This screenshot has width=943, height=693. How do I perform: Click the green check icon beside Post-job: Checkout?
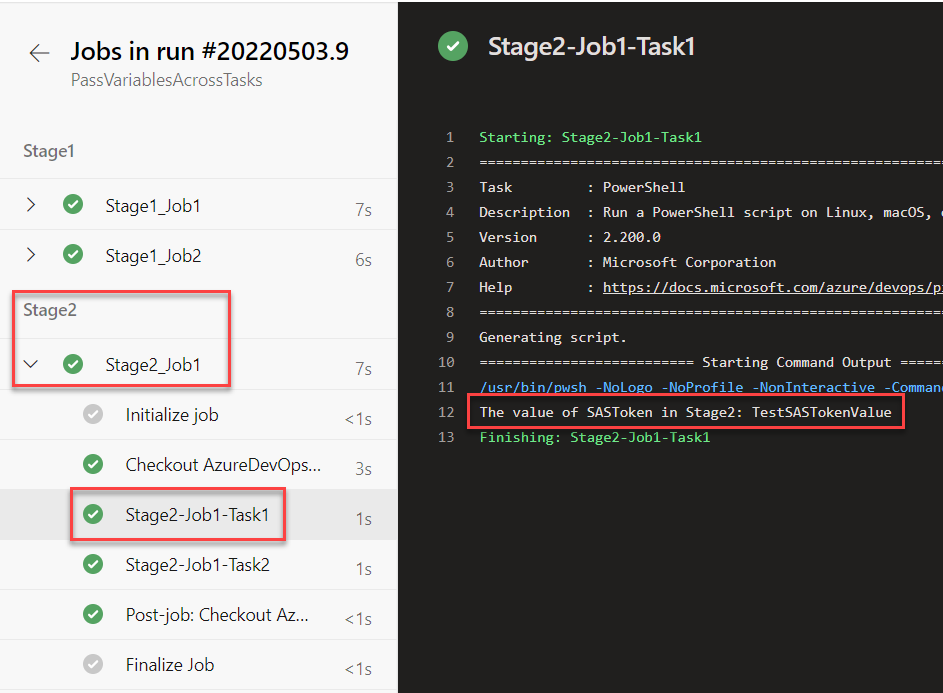(93, 614)
